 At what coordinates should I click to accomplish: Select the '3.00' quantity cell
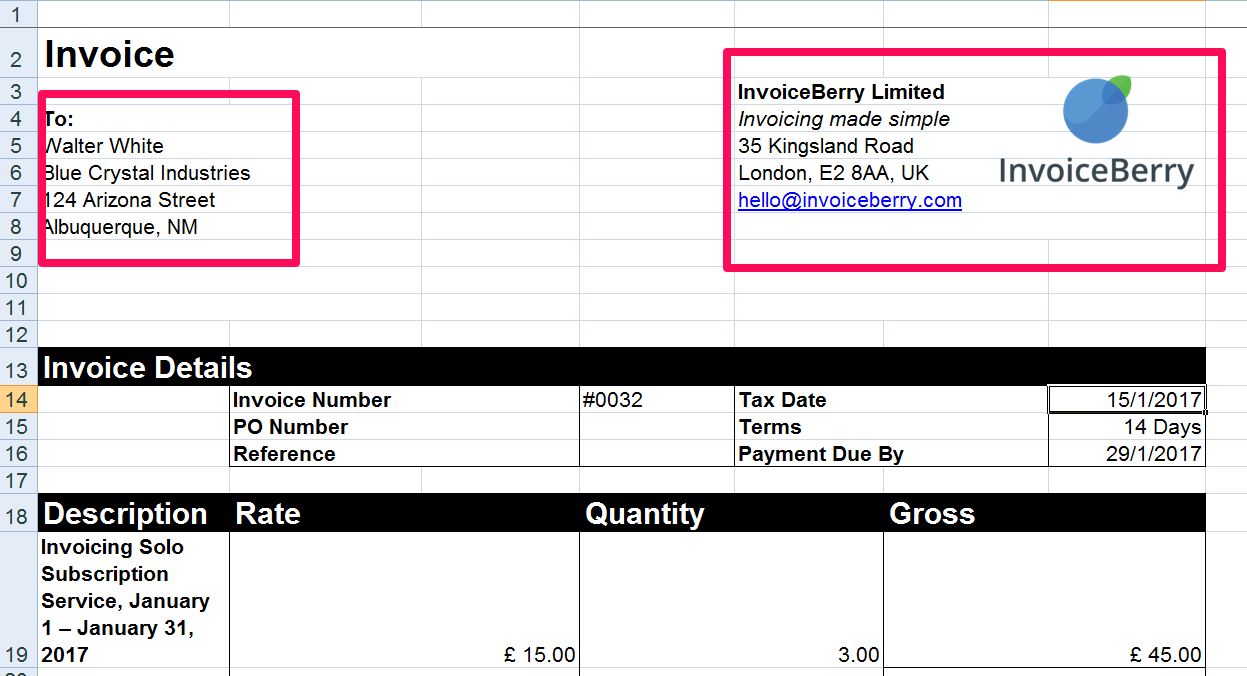(731, 600)
